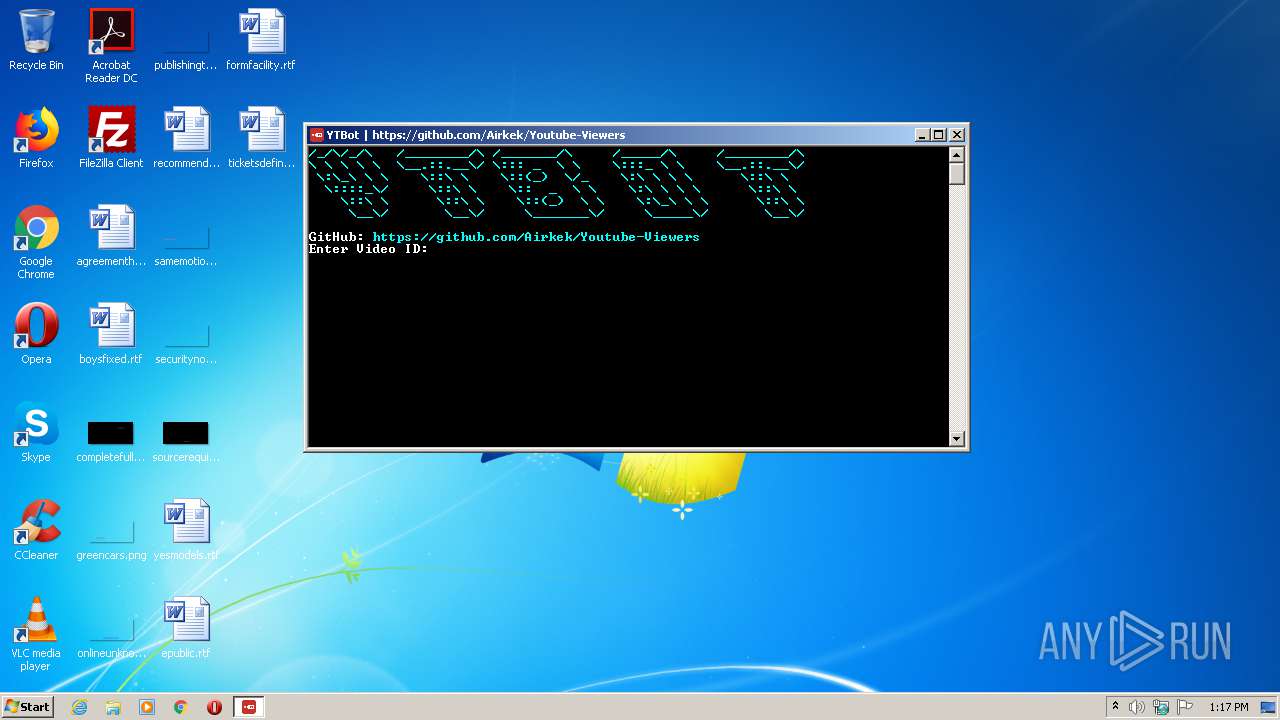Close the YTBot console window

[957, 135]
